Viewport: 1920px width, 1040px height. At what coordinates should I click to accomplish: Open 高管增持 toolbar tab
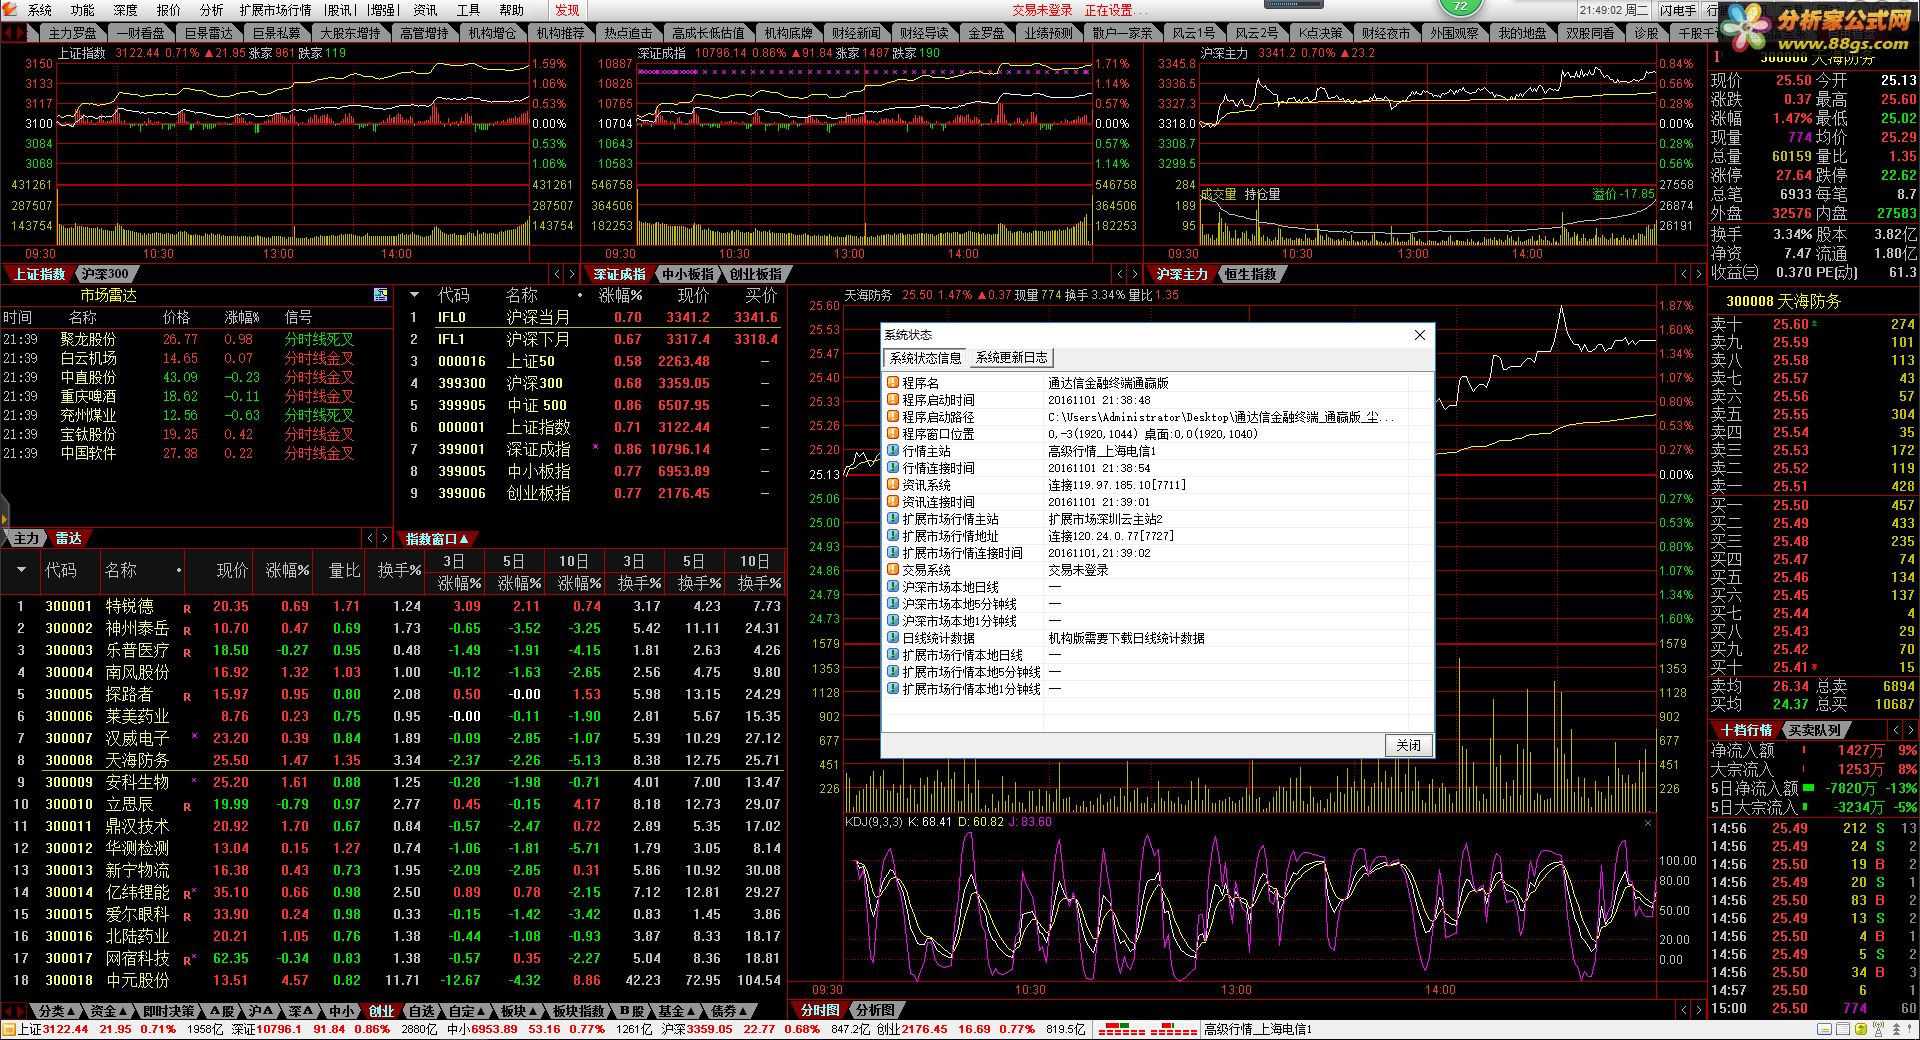424,33
